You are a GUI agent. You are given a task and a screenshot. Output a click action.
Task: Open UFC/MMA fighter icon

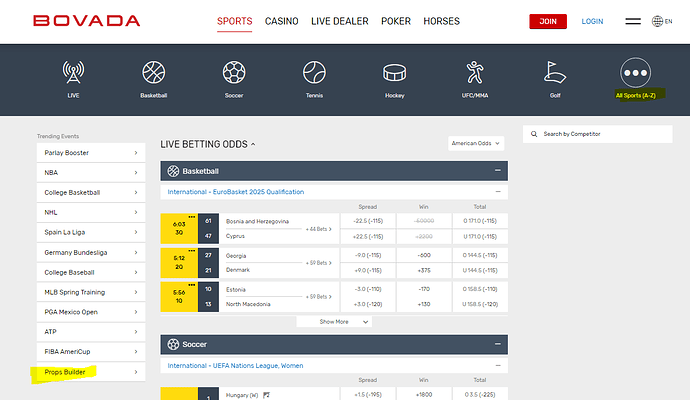click(474, 73)
